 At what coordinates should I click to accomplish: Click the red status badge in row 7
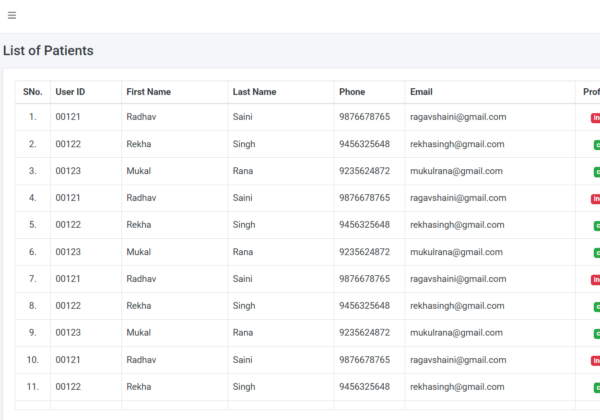(595, 279)
